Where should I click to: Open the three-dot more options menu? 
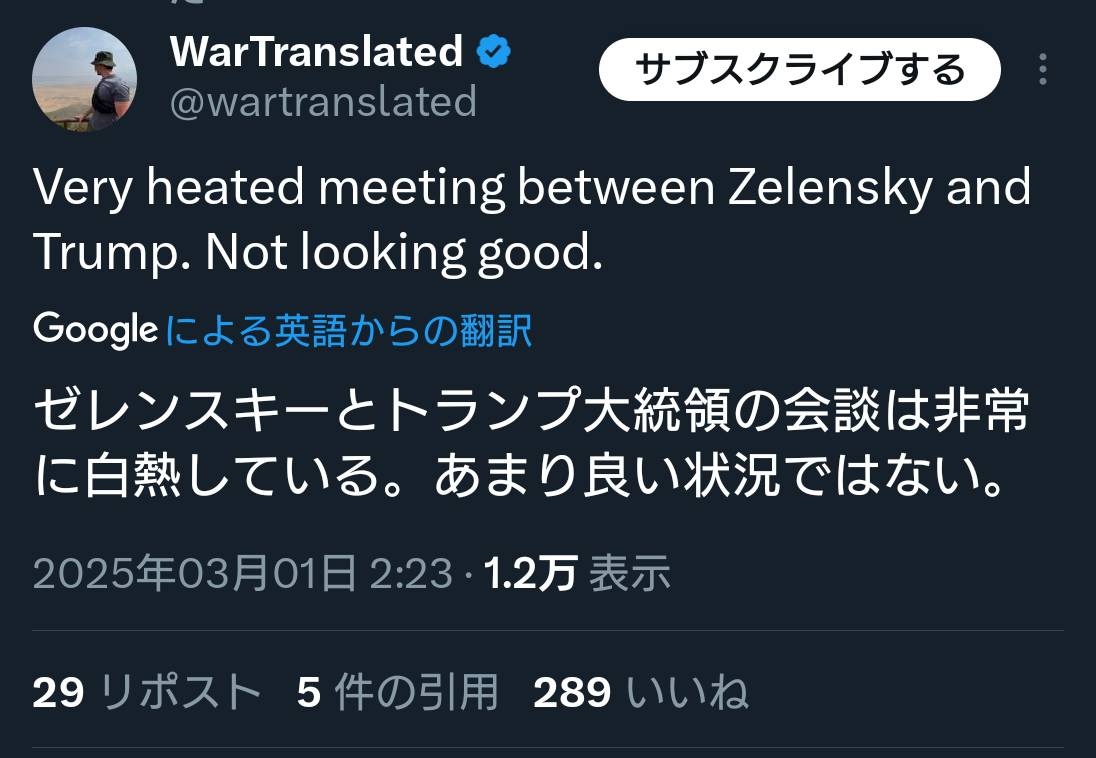click(1043, 69)
